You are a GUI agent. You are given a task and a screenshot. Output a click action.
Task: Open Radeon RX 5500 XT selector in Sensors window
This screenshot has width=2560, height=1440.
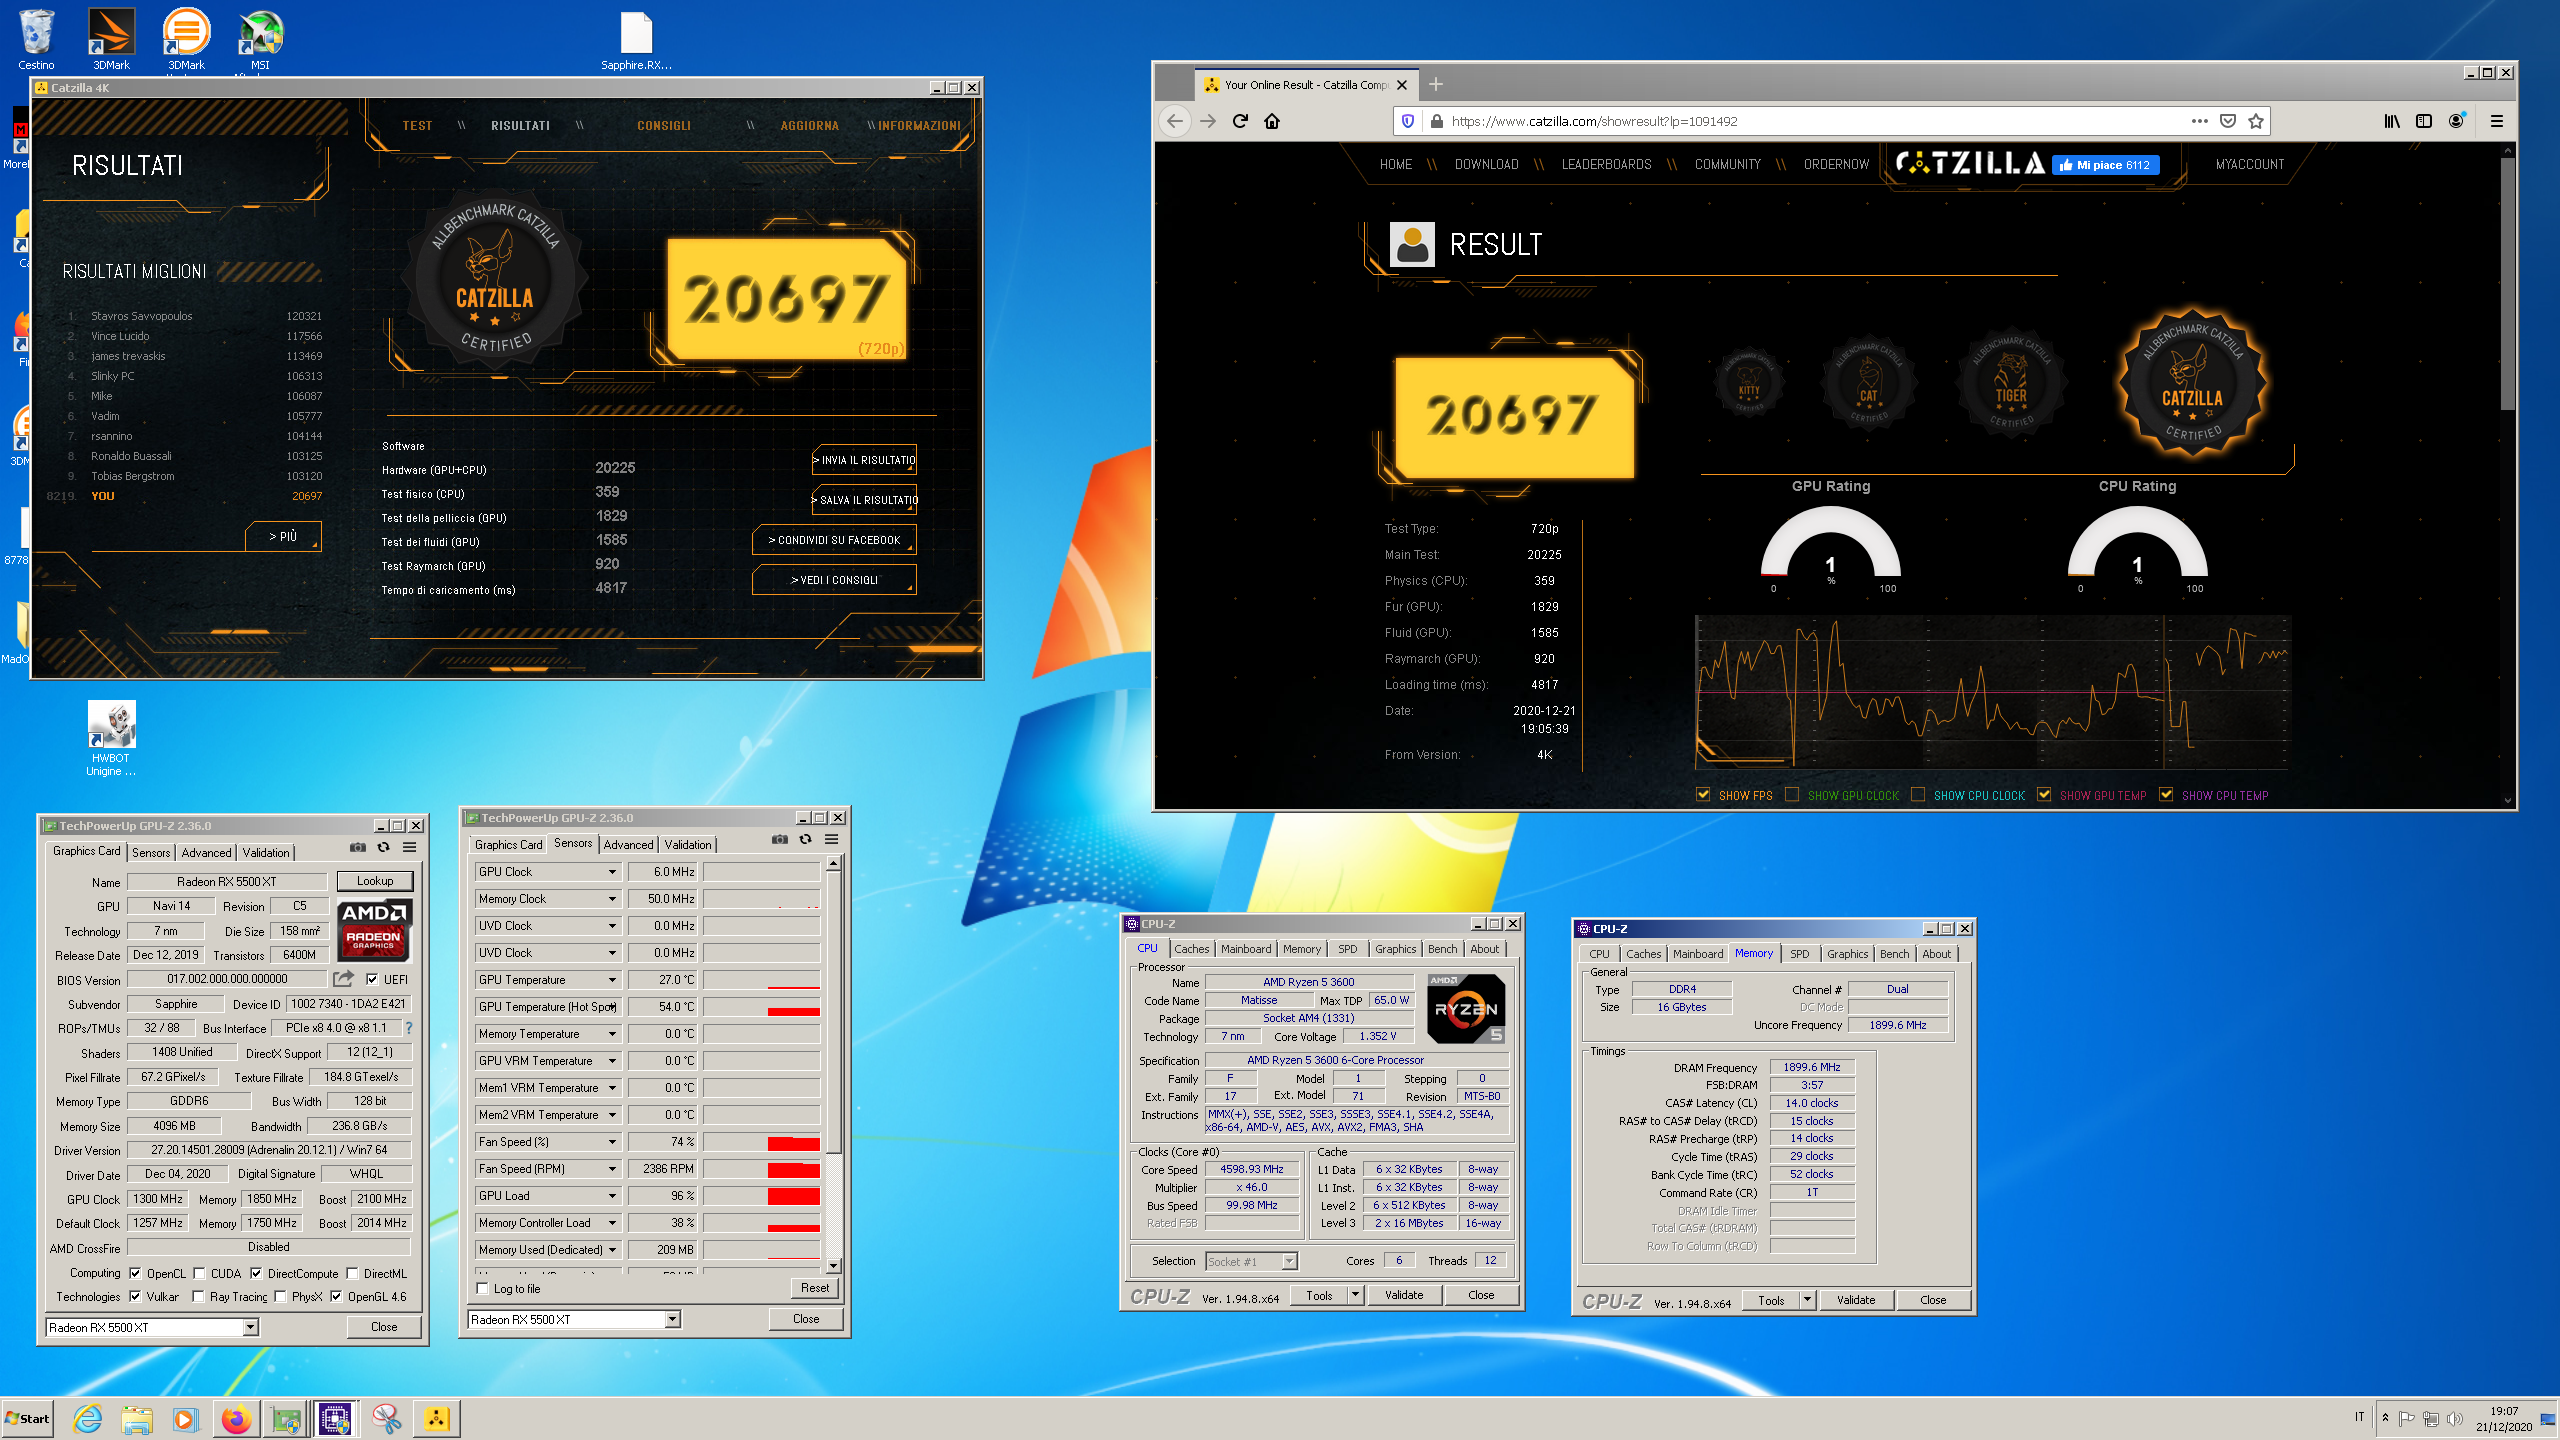tap(574, 1320)
